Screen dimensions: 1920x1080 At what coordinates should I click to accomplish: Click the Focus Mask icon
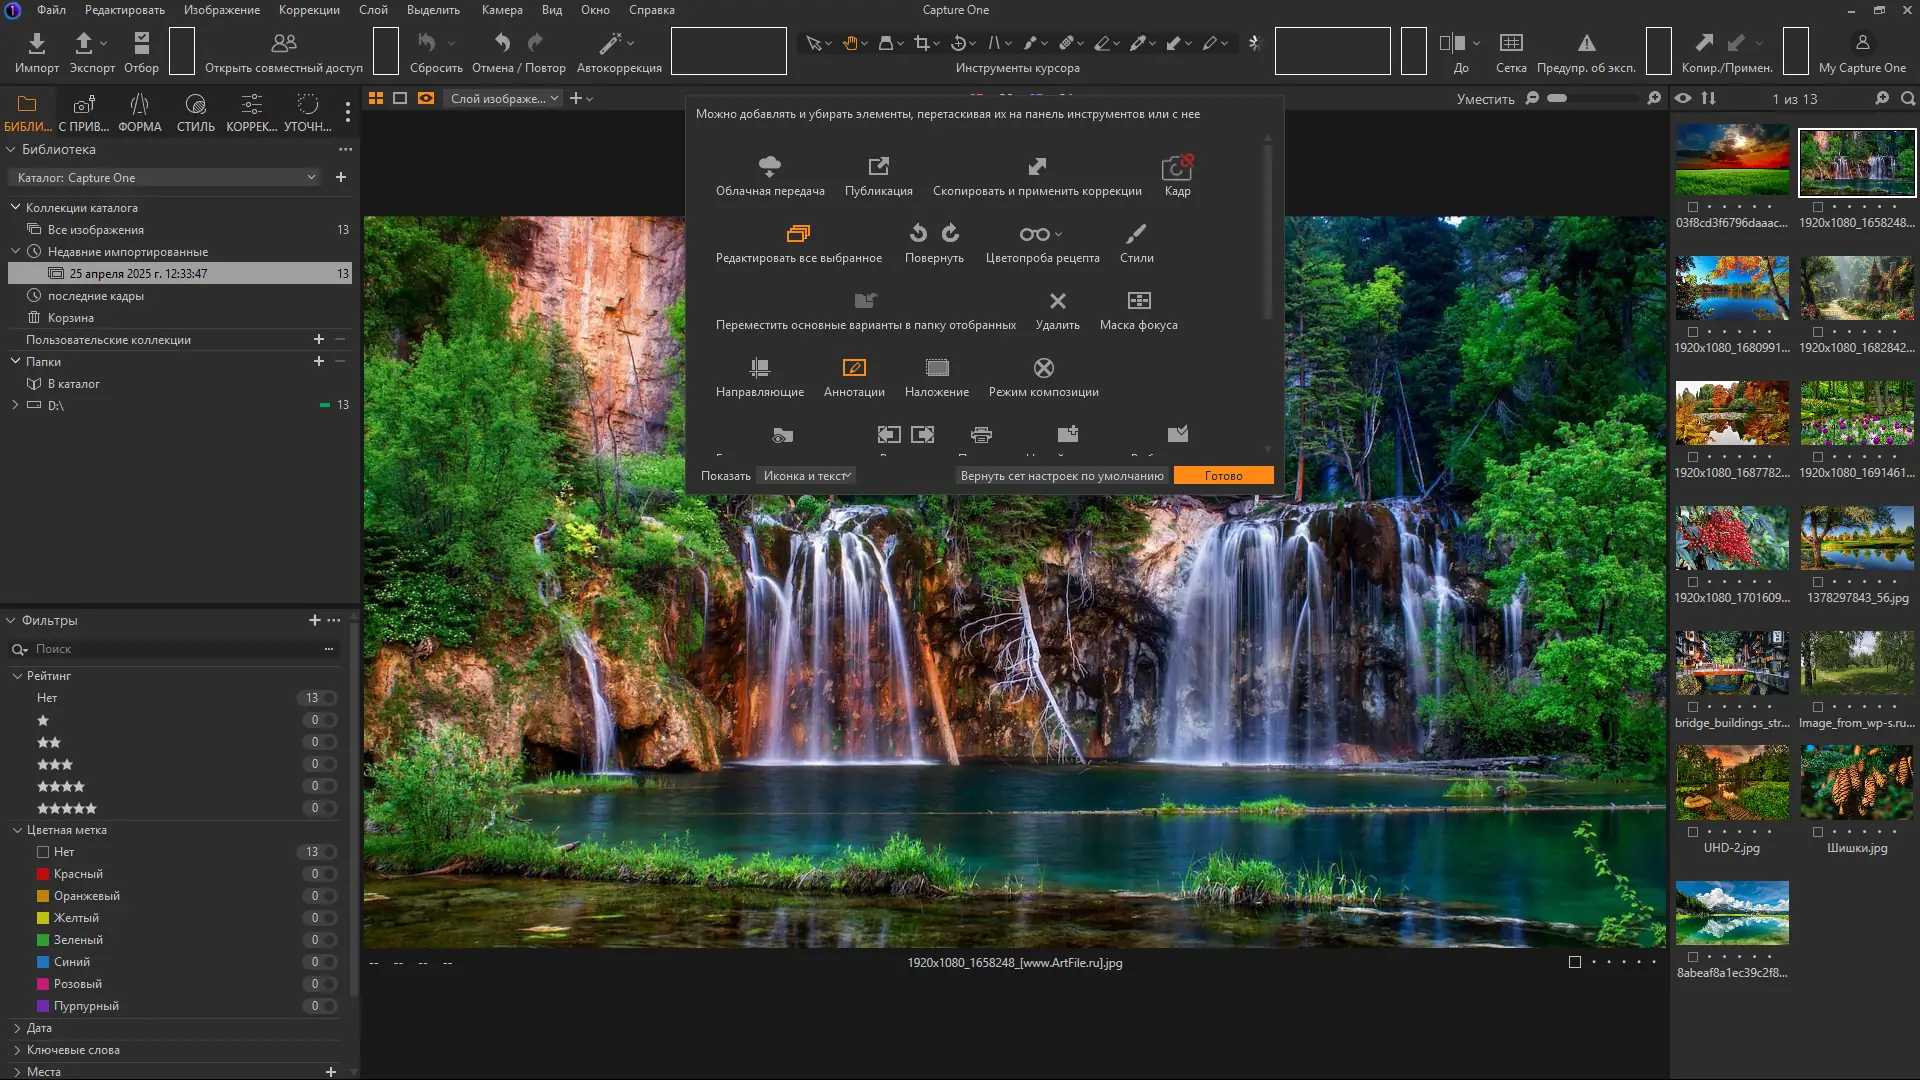pos(1138,301)
